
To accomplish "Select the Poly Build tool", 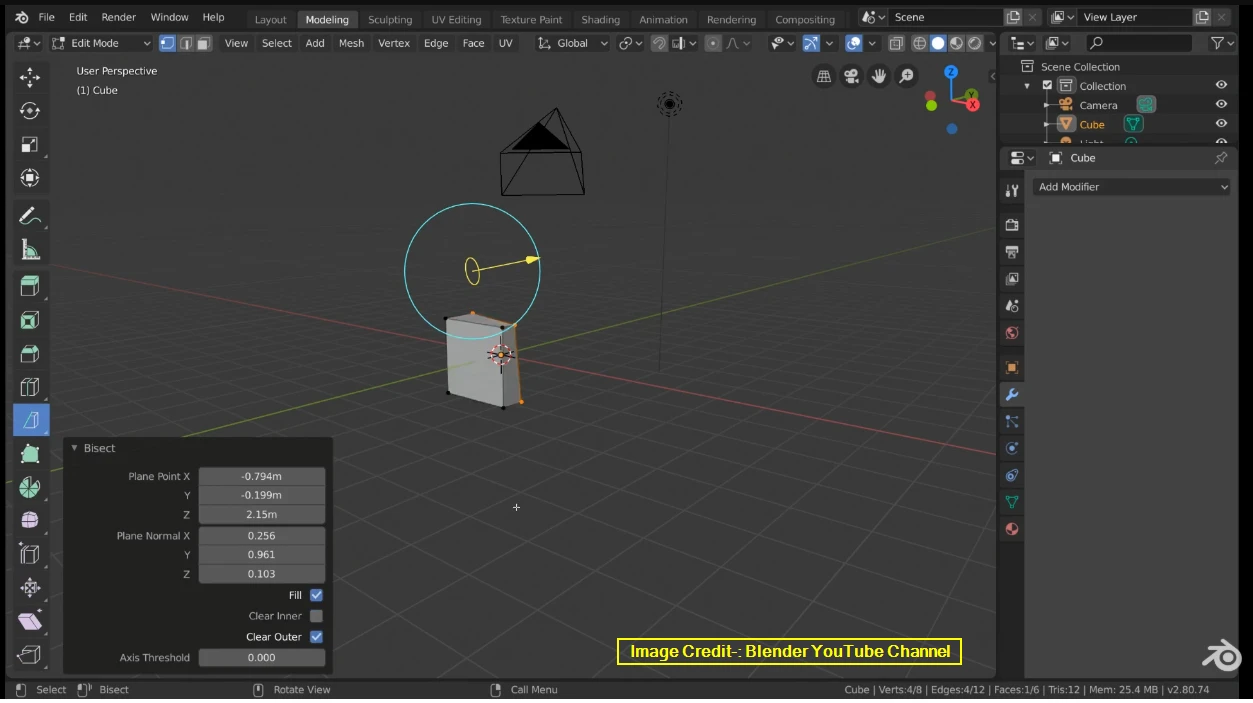I will point(30,454).
